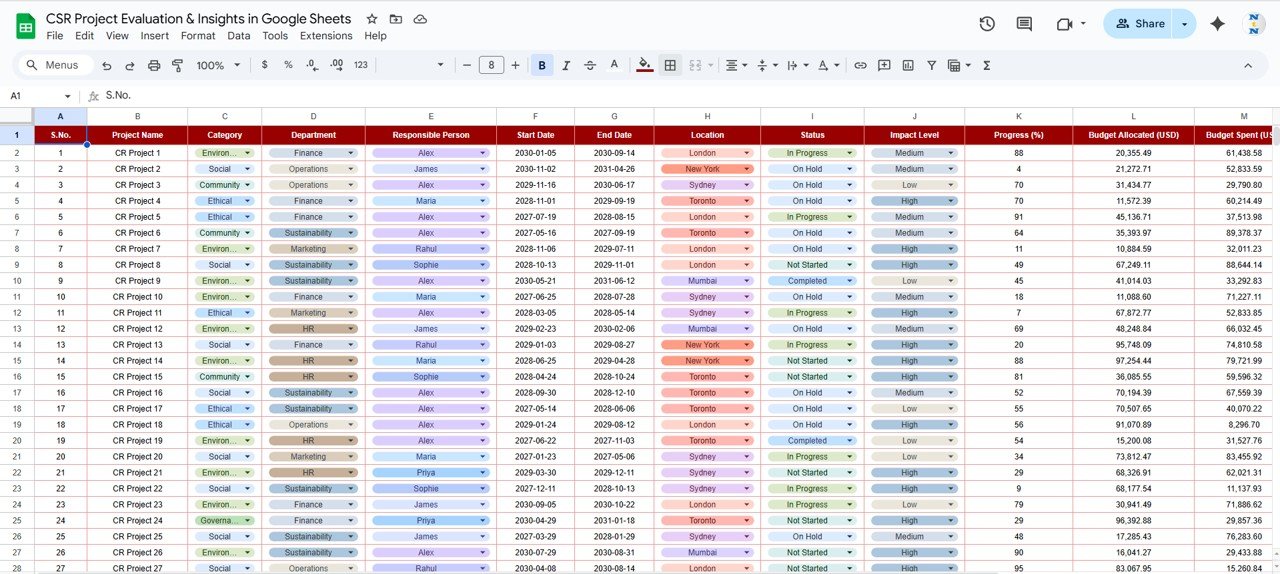
Task: Open the status dropdown for CR Project 1
Action: [x=850, y=153]
